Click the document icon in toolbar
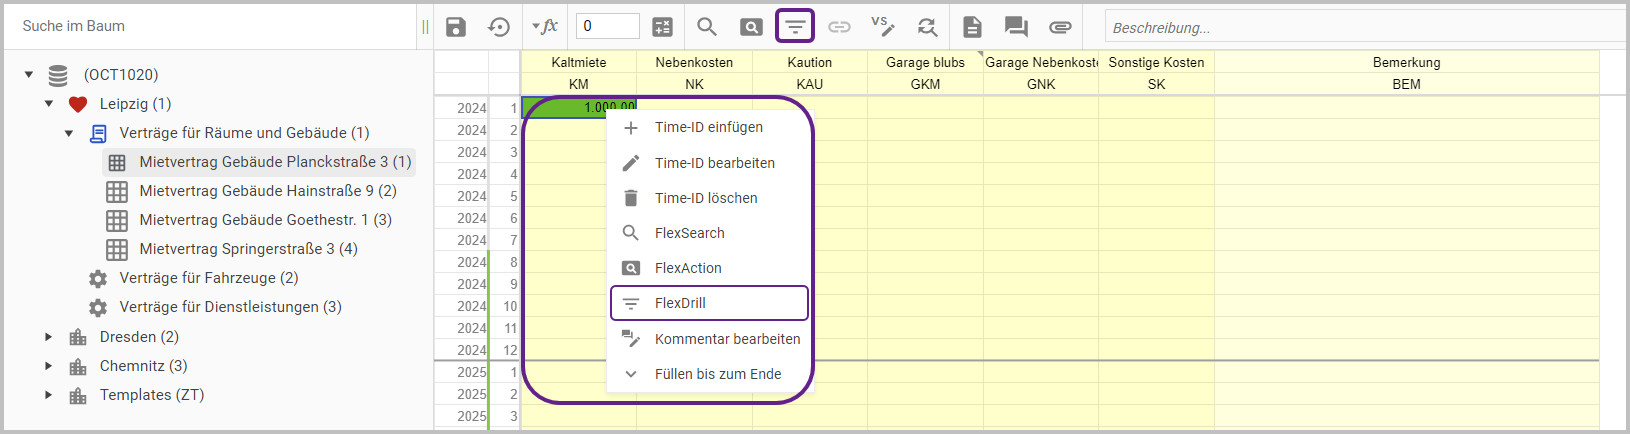This screenshot has height=434, width=1630. tap(972, 27)
